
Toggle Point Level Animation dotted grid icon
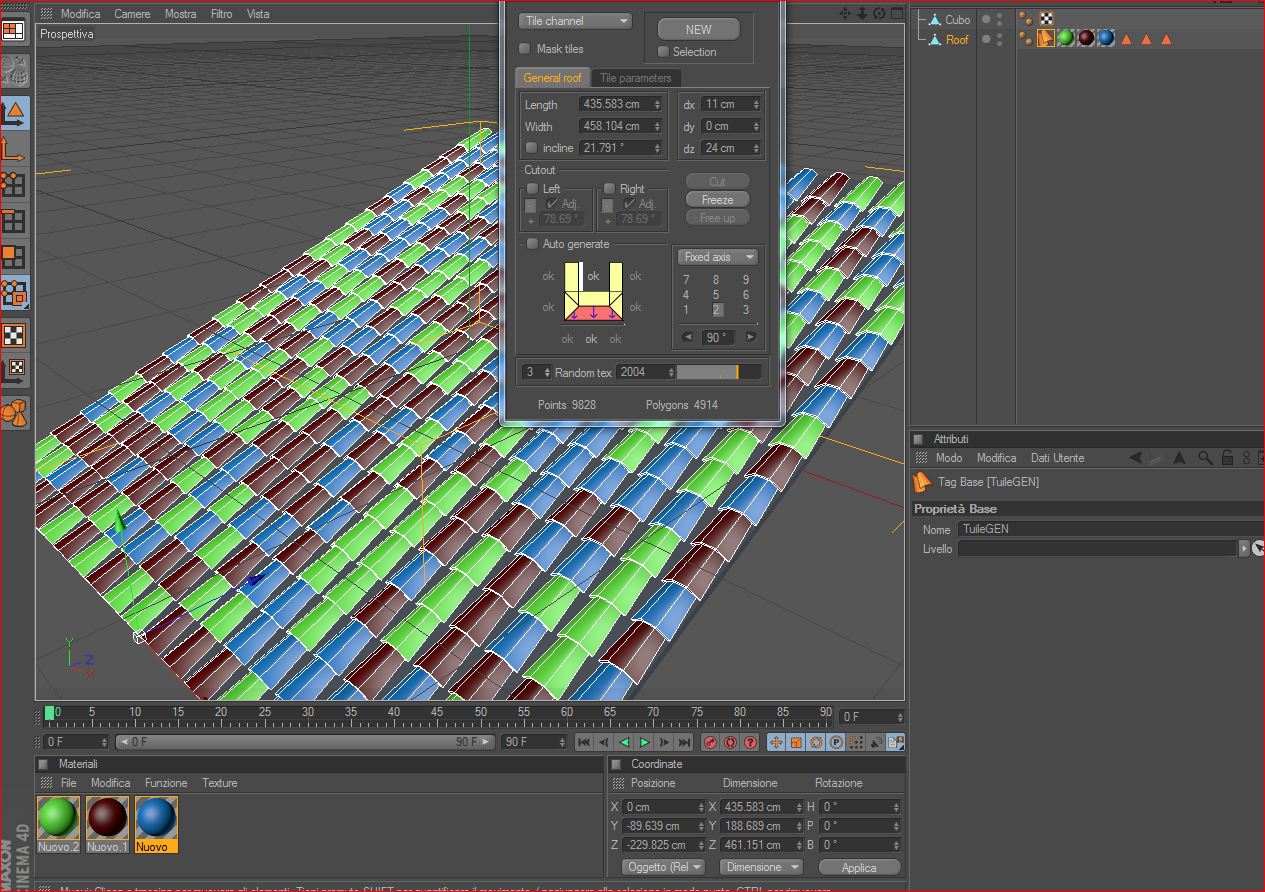coord(856,742)
